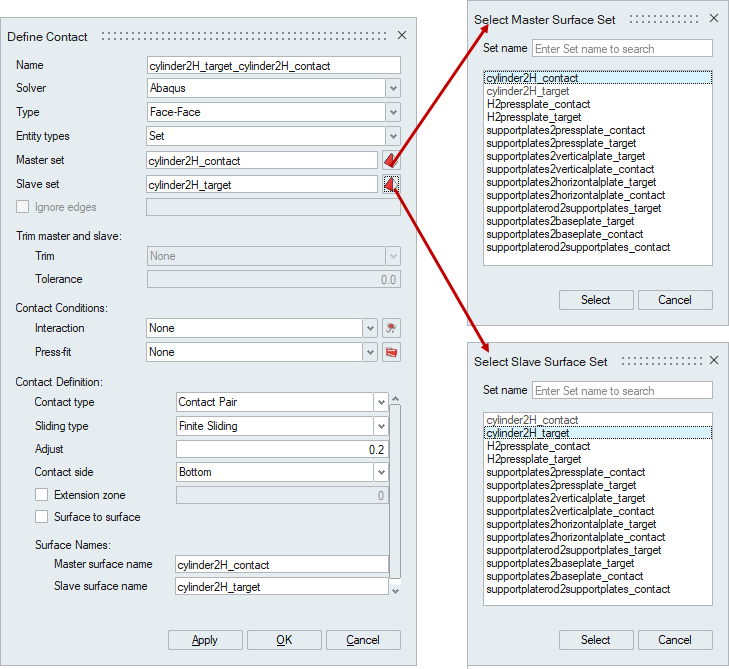
Task: Open the Contact side dropdown
Action: [x=381, y=472]
